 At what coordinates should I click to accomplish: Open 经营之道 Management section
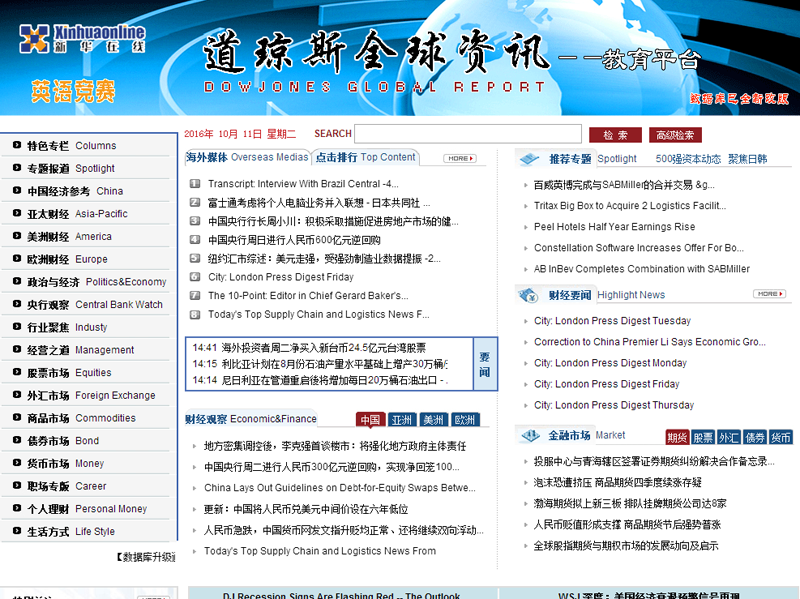[x=81, y=350]
